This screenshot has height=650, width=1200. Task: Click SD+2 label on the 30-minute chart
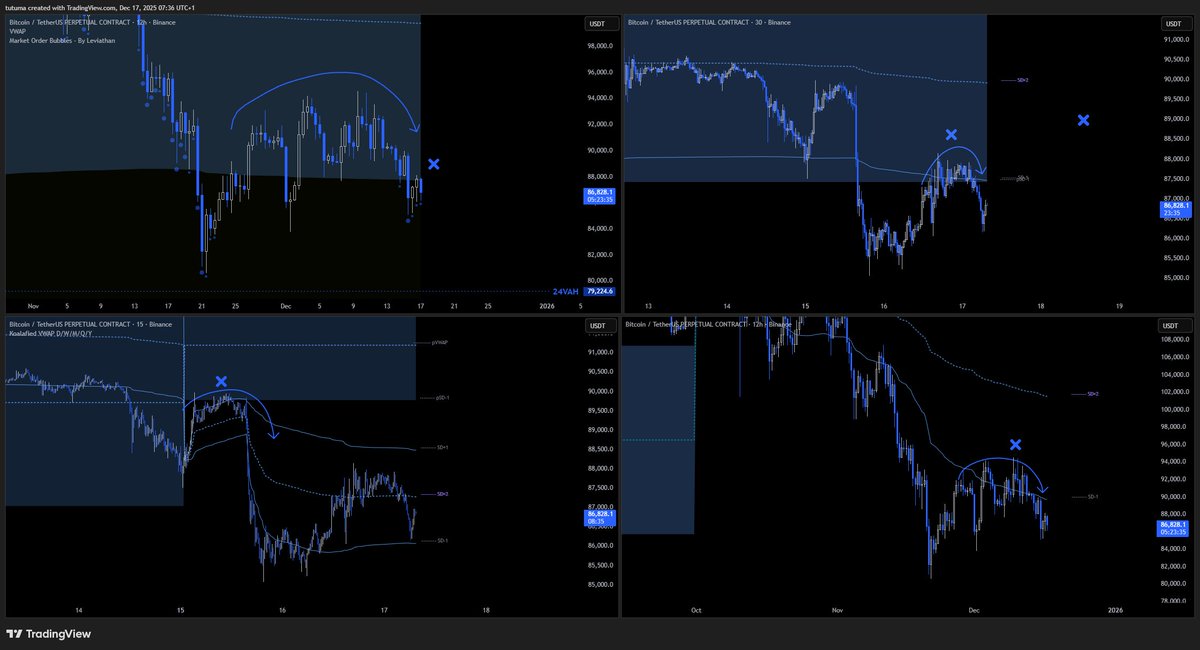click(1022, 80)
